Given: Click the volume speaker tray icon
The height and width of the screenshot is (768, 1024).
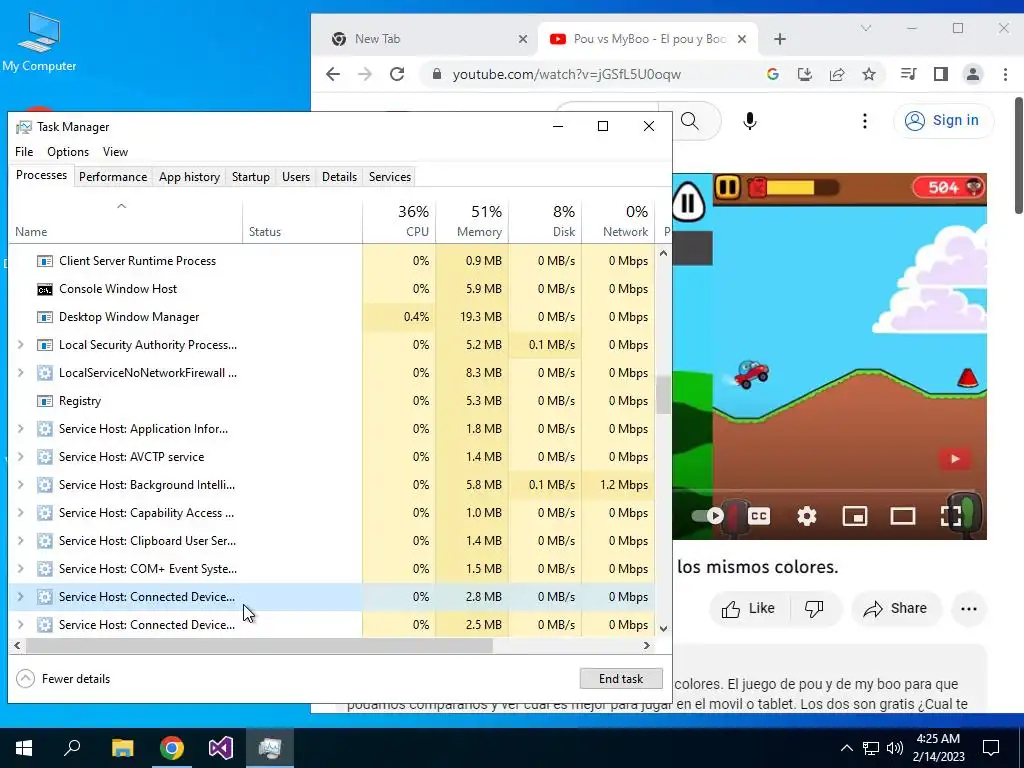Looking at the screenshot, I should [x=895, y=748].
